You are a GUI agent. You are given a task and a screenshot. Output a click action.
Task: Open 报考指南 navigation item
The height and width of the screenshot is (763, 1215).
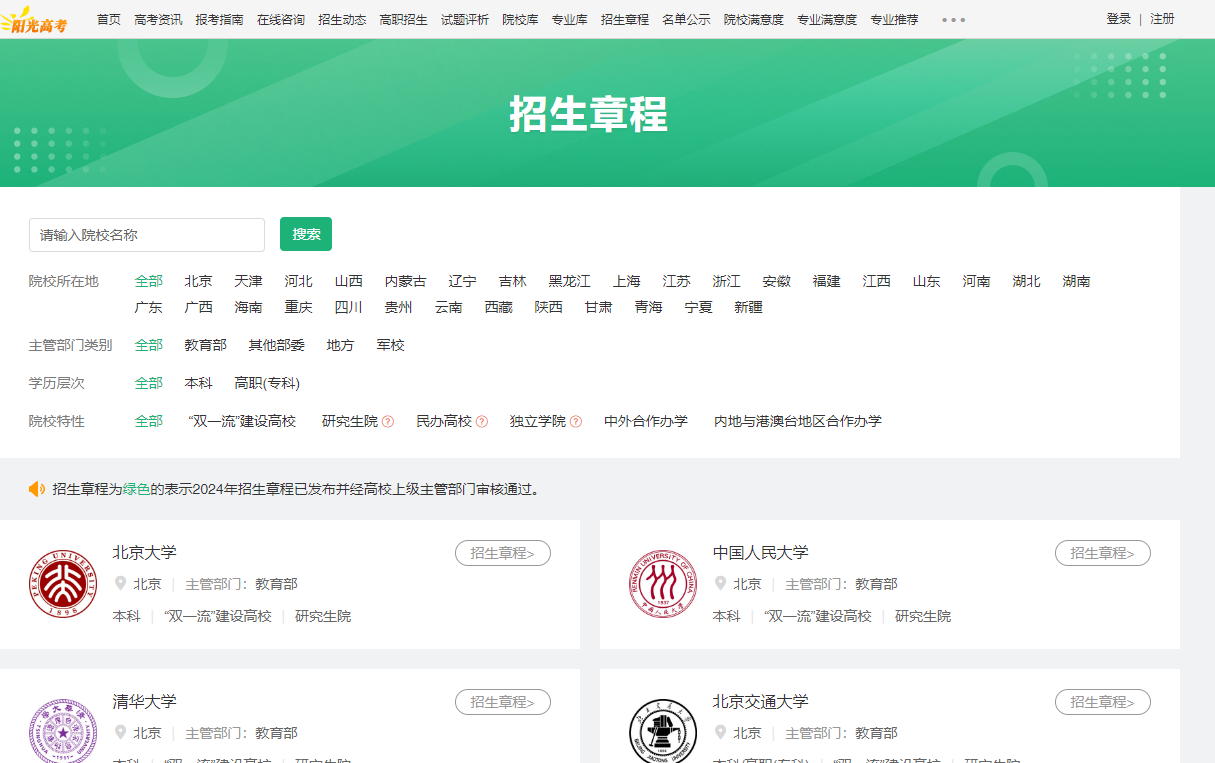219,20
